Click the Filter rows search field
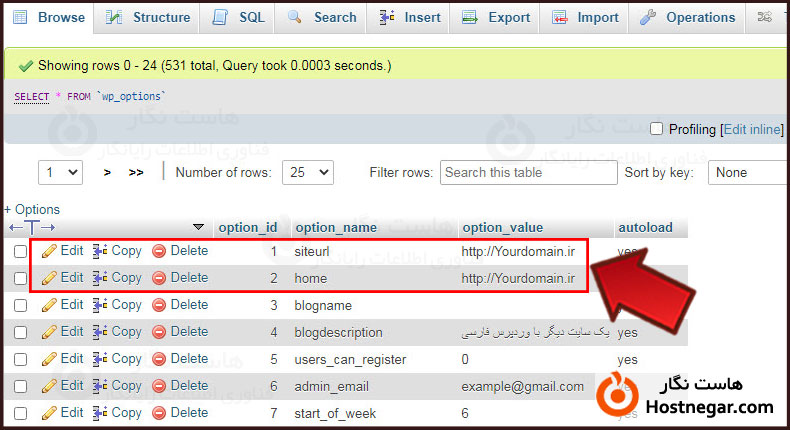The width and height of the screenshot is (790, 430). (x=528, y=172)
